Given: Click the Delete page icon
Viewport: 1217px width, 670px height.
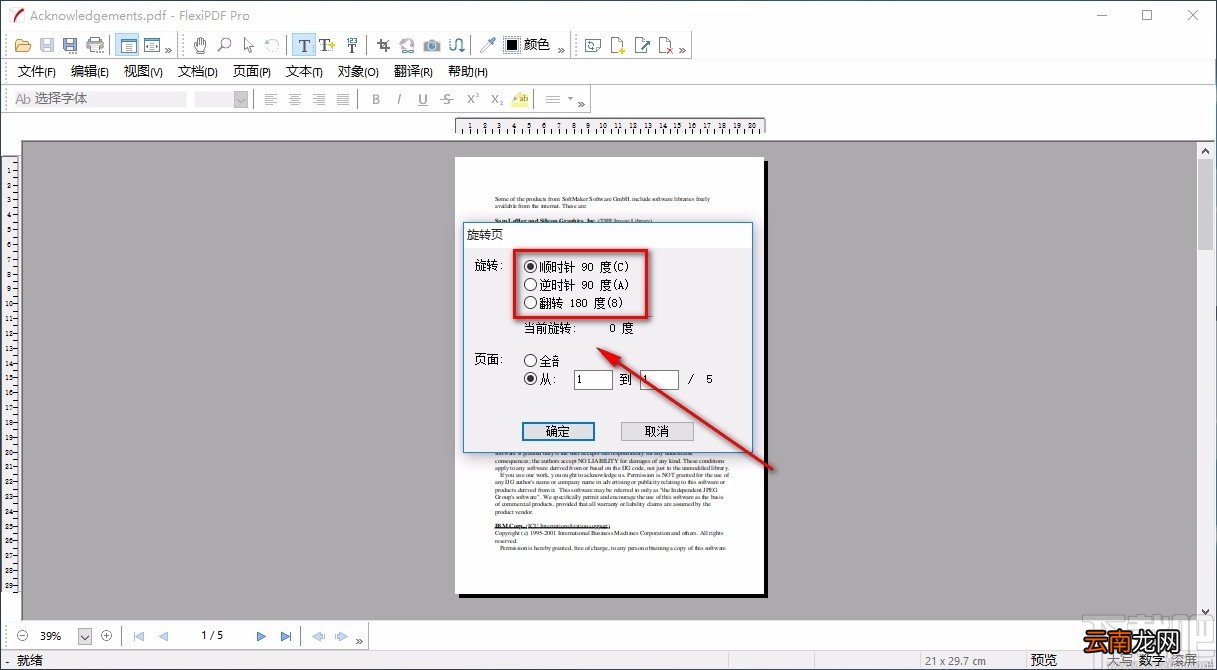Looking at the screenshot, I should 666,45.
